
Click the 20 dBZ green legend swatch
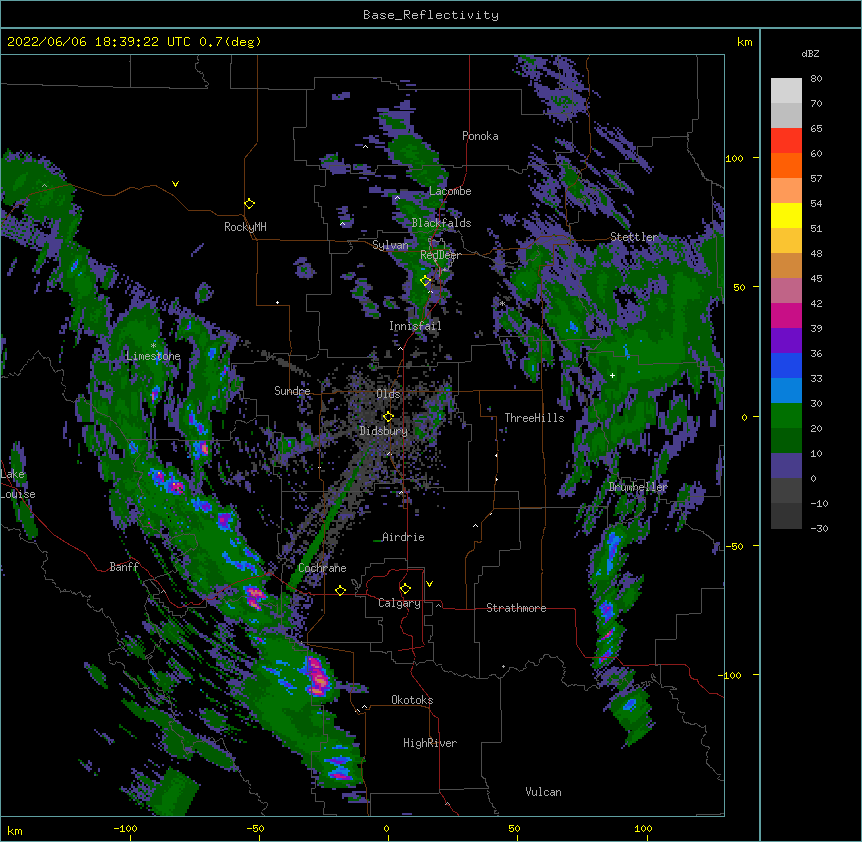786,416
